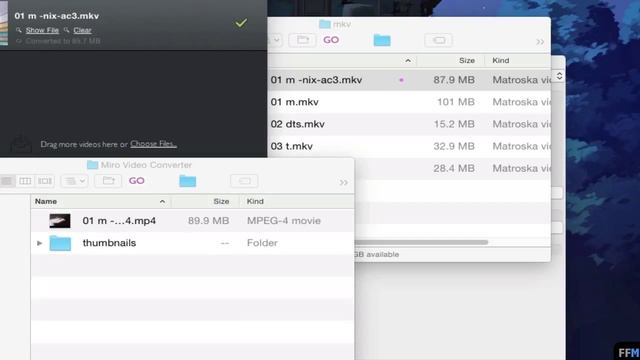Click the 89.9 MB size cell
Screen dimensions: 640x360
coord(209,221)
